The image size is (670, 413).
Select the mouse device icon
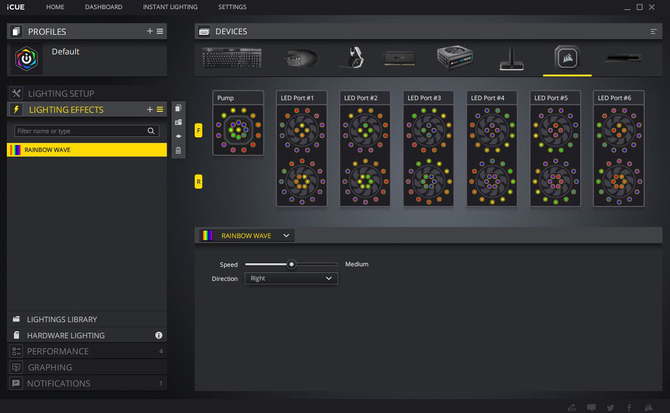(x=302, y=58)
